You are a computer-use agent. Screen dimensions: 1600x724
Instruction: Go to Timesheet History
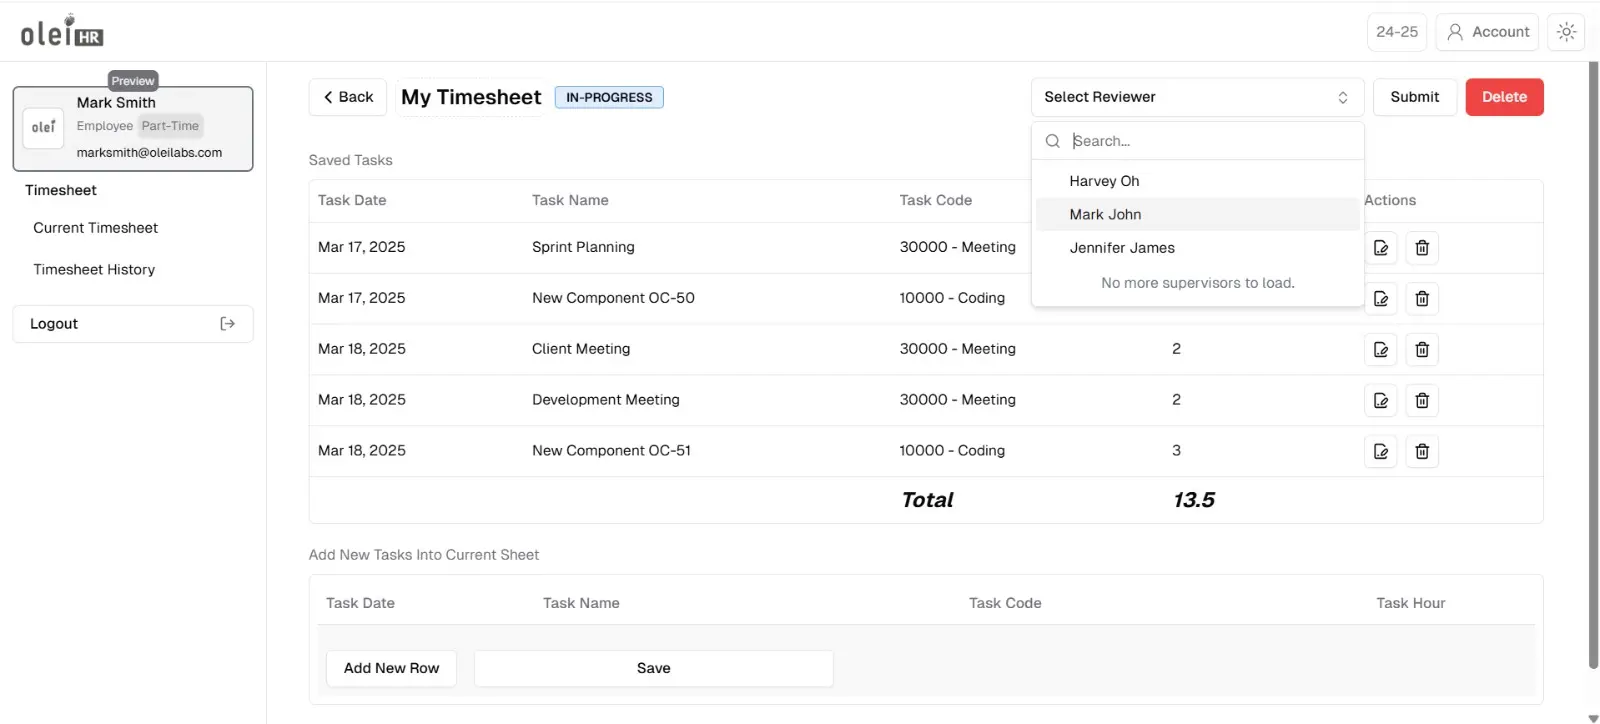(94, 270)
